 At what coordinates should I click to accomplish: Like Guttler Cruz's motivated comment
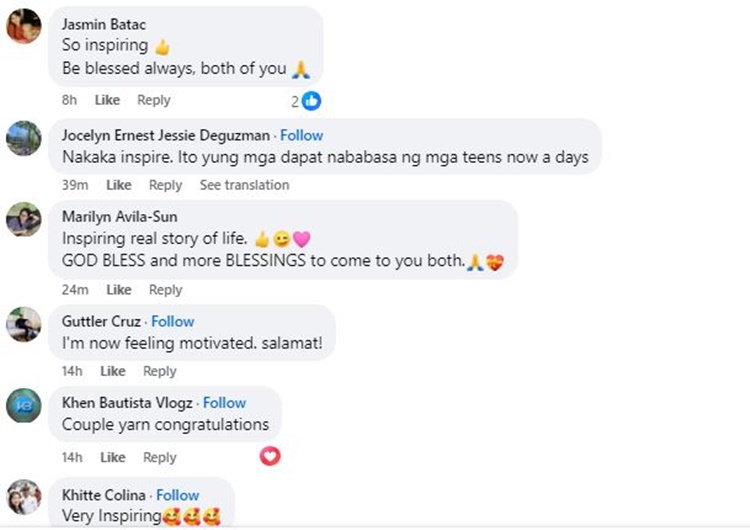(113, 371)
